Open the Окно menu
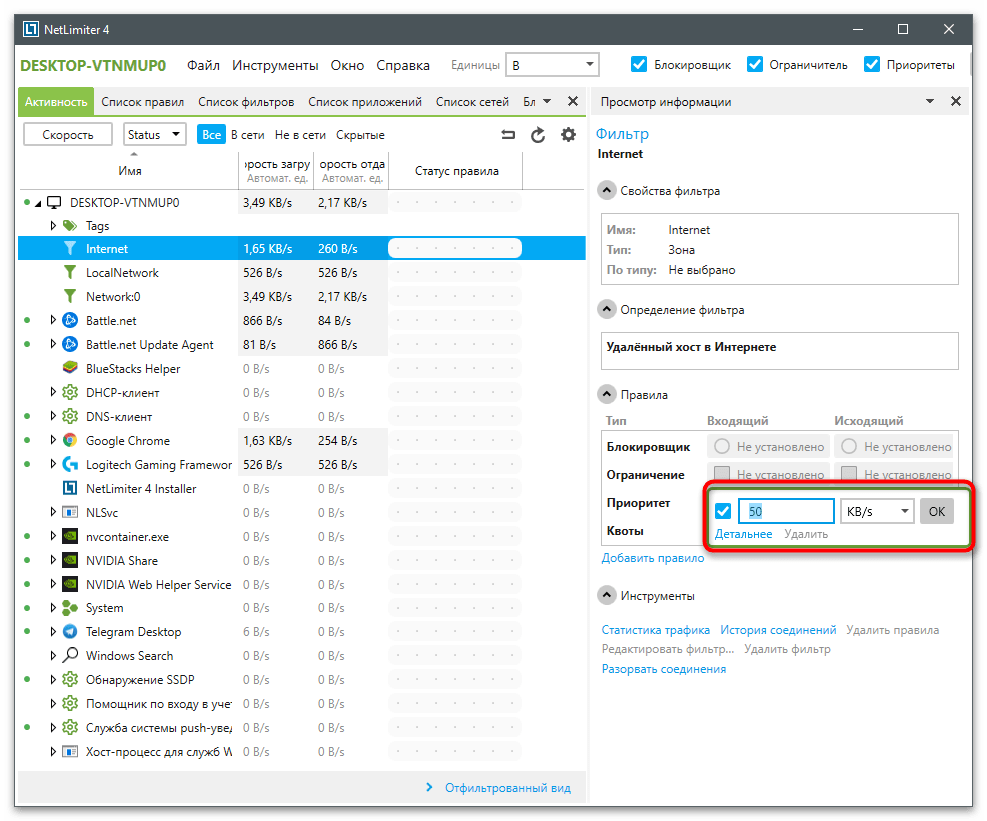Screen dimensions: 987x821 (347, 65)
